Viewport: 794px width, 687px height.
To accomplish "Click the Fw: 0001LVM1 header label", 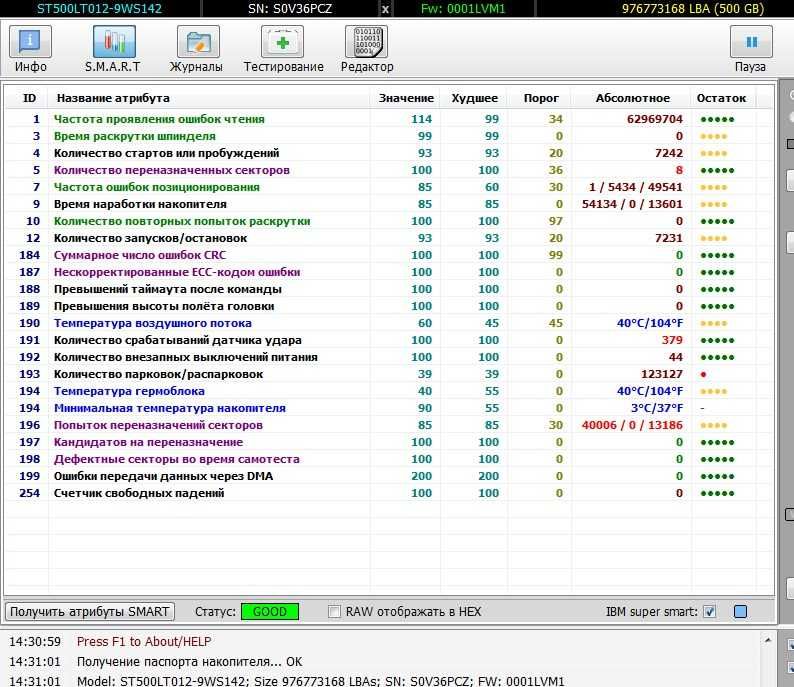I will coord(463,9).
